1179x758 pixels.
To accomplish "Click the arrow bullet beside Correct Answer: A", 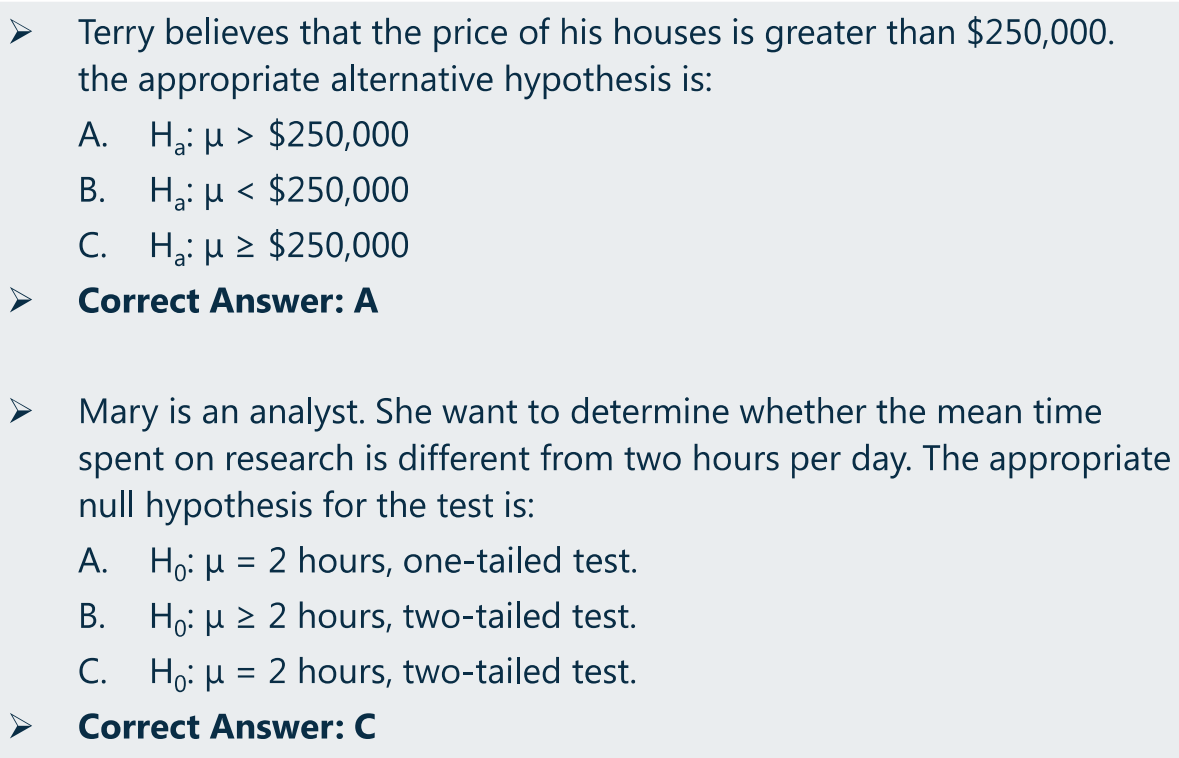I will (20, 301).
